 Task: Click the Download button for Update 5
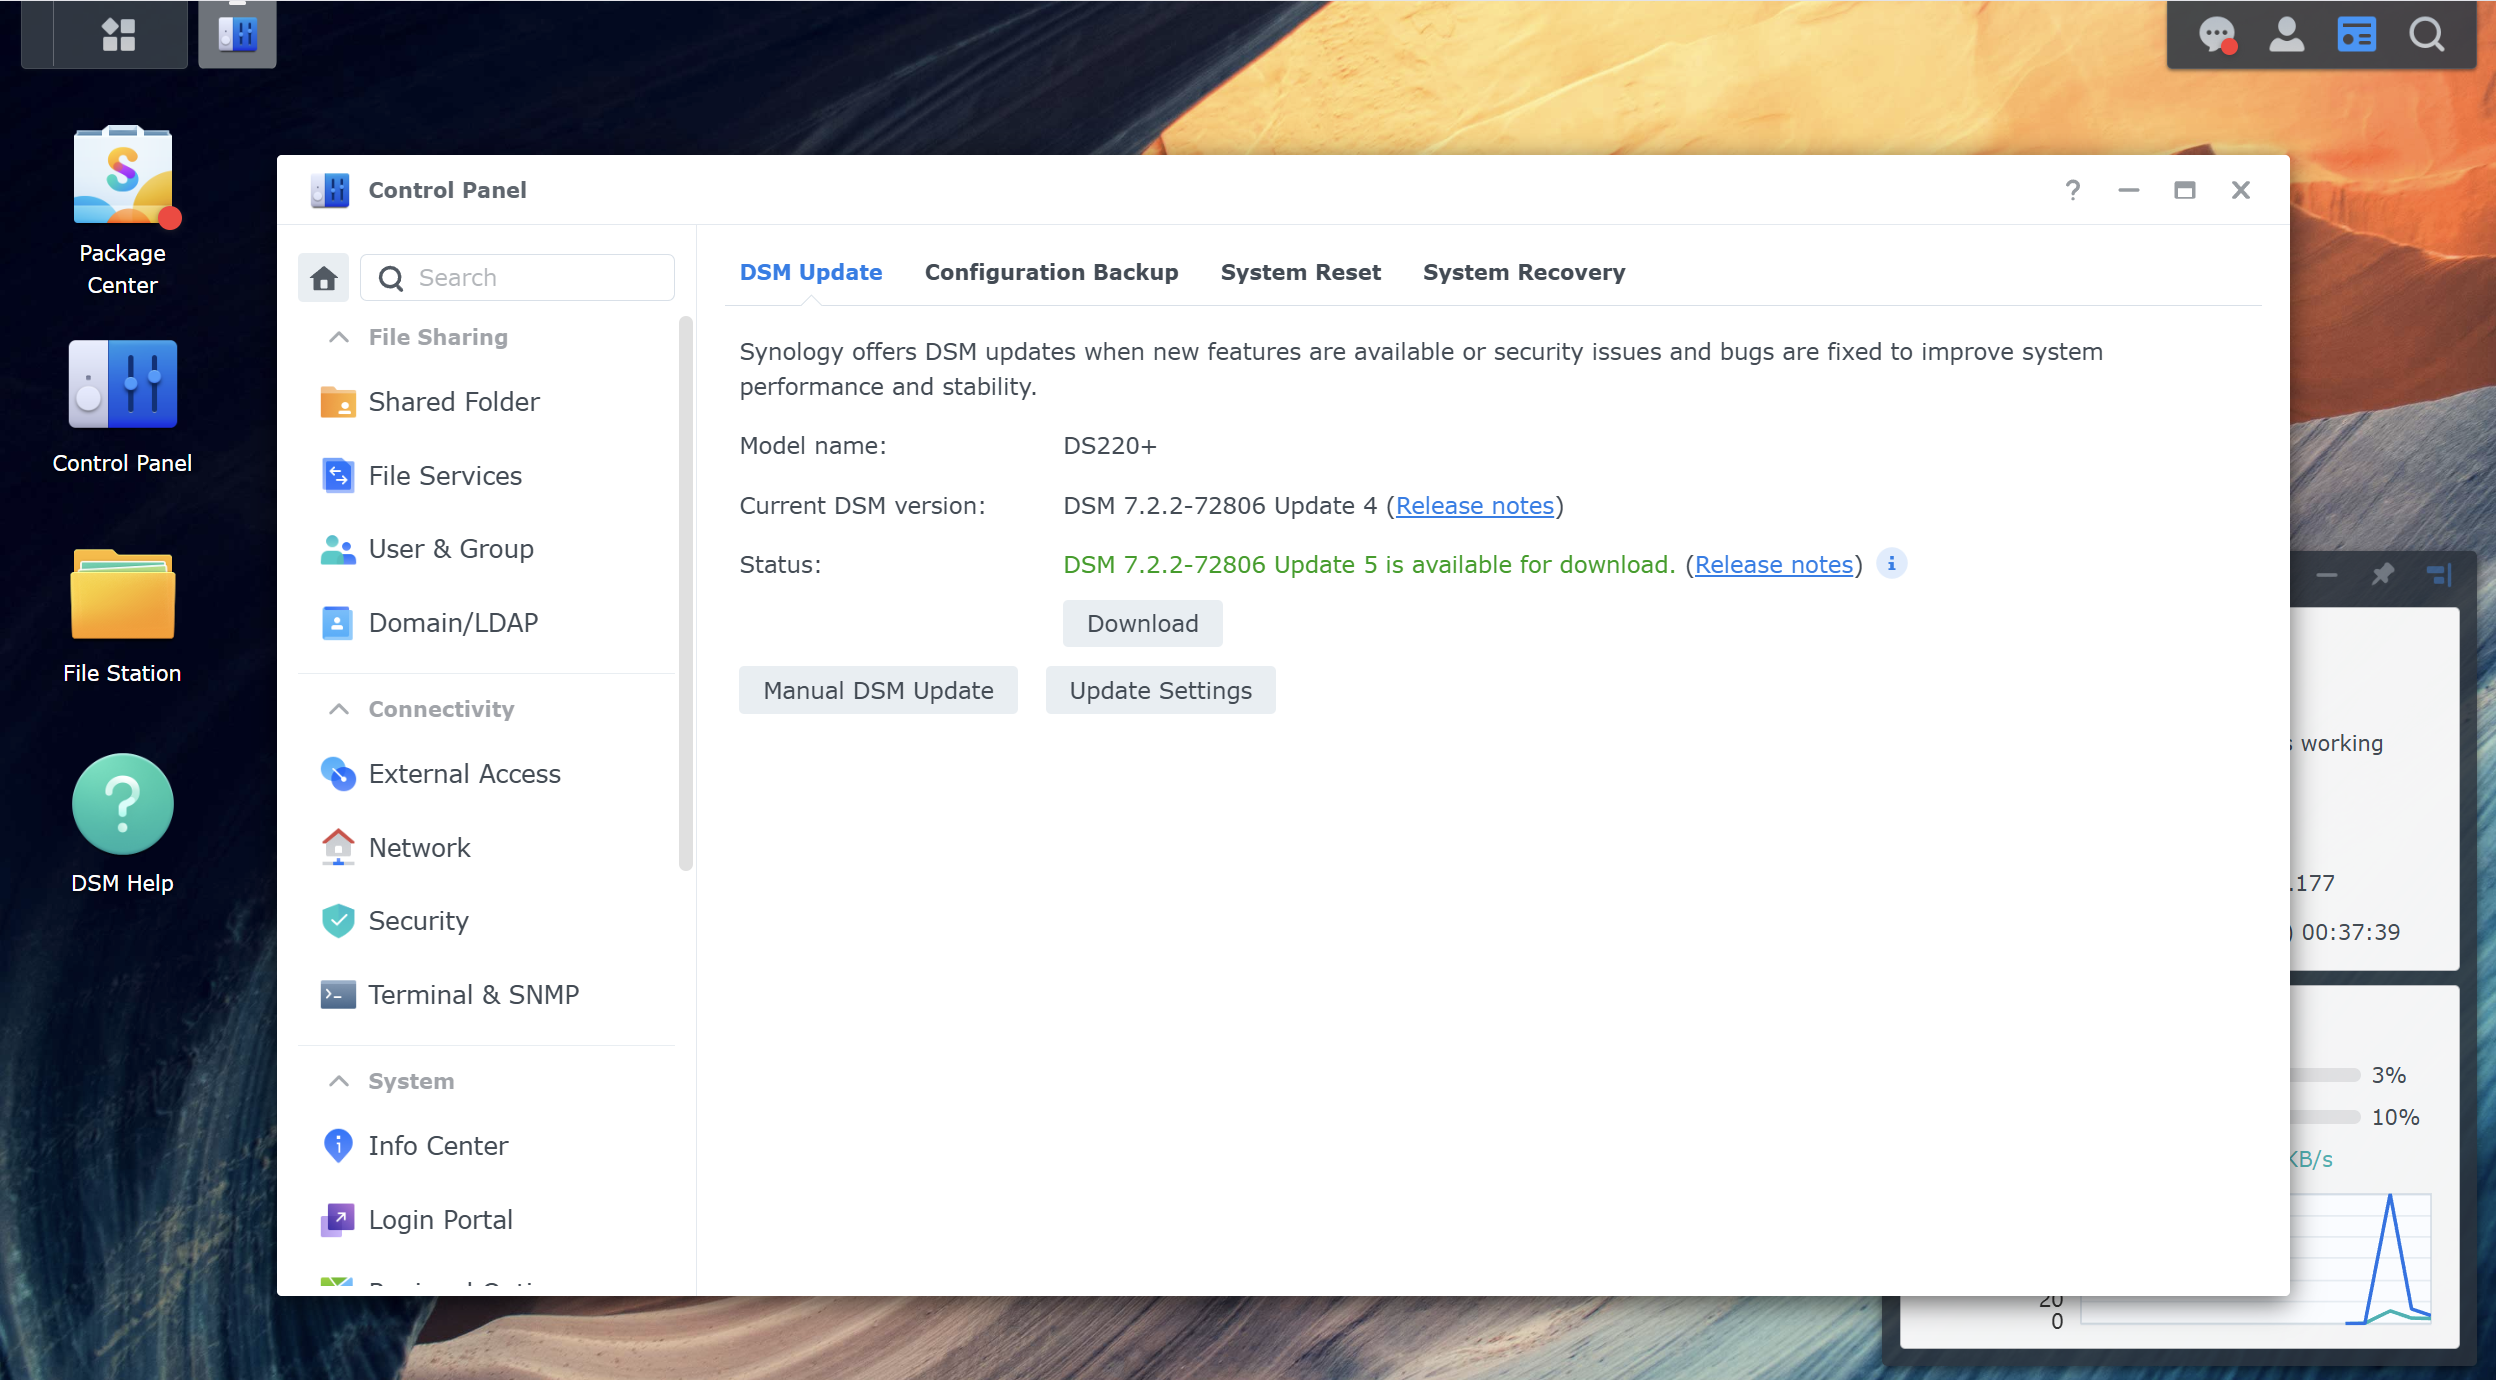click(1141, 623)
